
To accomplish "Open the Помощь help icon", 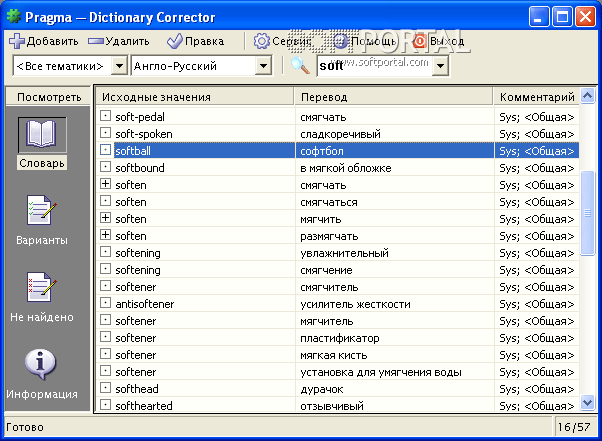I will pyautogui.click(x=341, y=41).
